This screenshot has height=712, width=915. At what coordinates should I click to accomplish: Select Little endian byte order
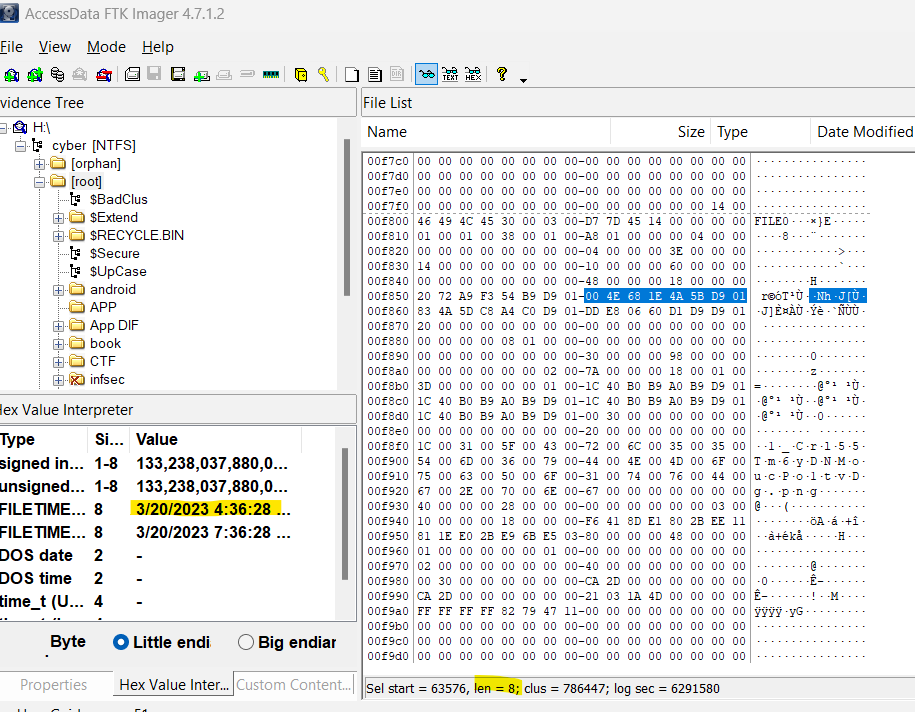tap(121, 643)
